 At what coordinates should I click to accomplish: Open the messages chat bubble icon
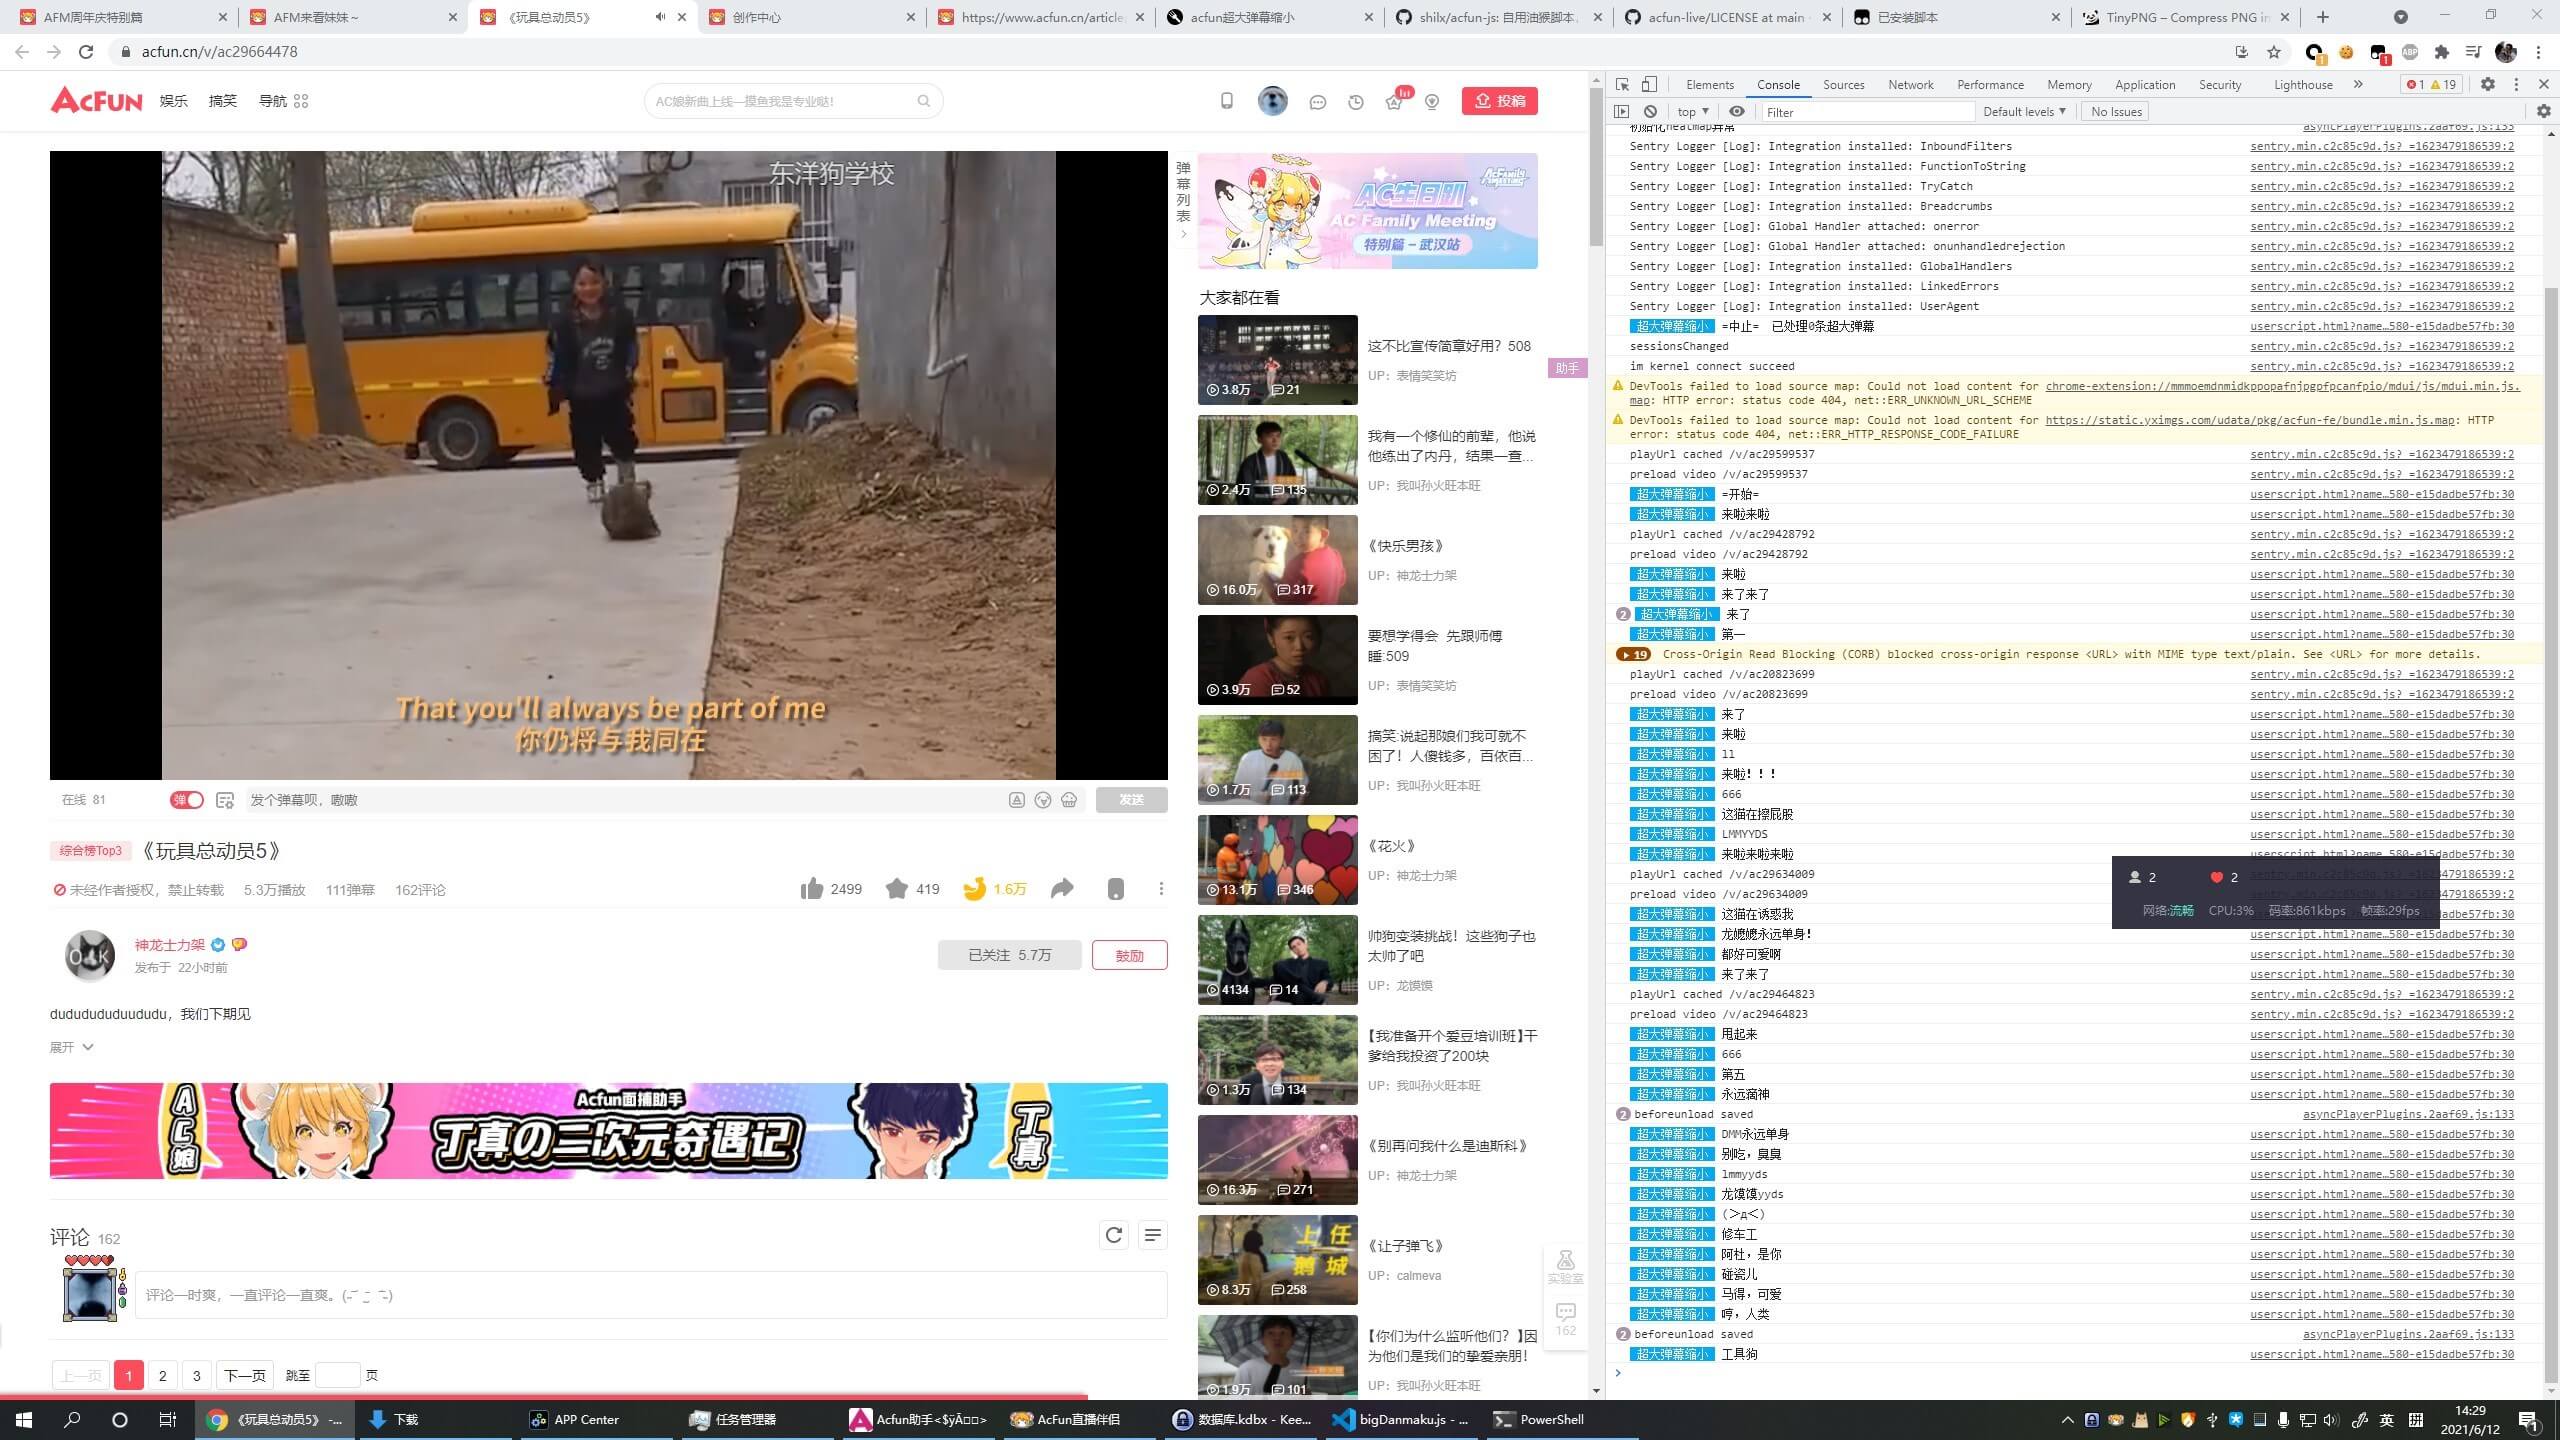point(1317,102)
